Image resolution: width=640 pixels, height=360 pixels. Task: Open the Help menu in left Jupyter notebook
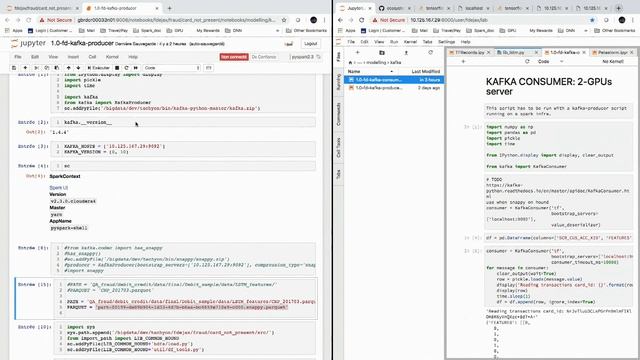[133, 57]
